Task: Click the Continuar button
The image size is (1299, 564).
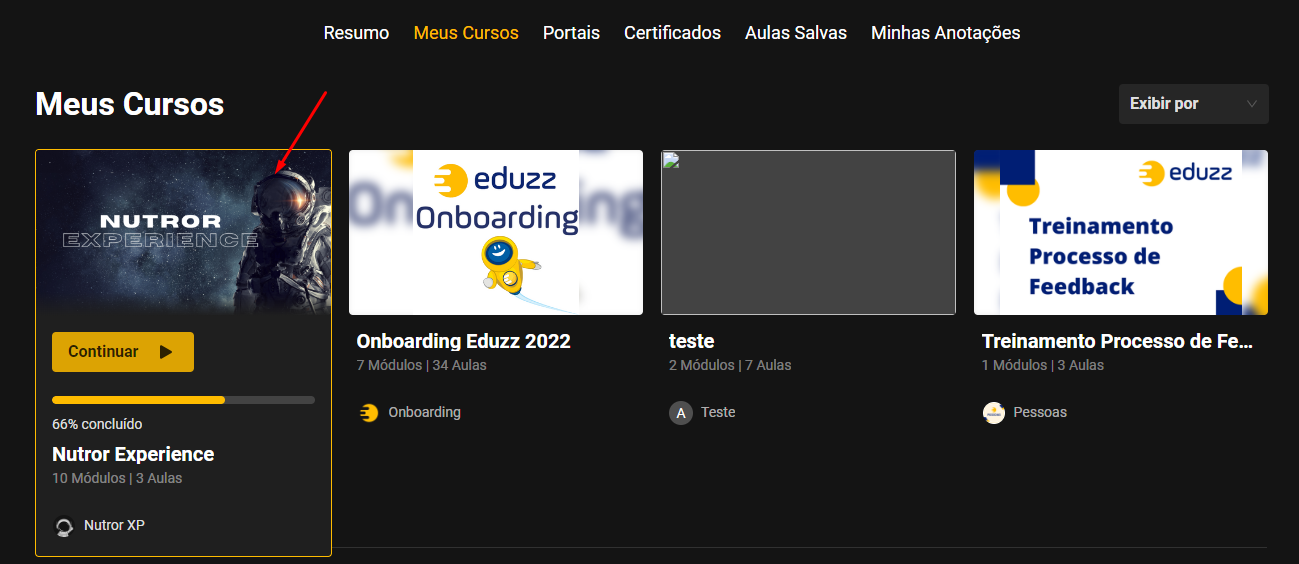Action: 123,352
